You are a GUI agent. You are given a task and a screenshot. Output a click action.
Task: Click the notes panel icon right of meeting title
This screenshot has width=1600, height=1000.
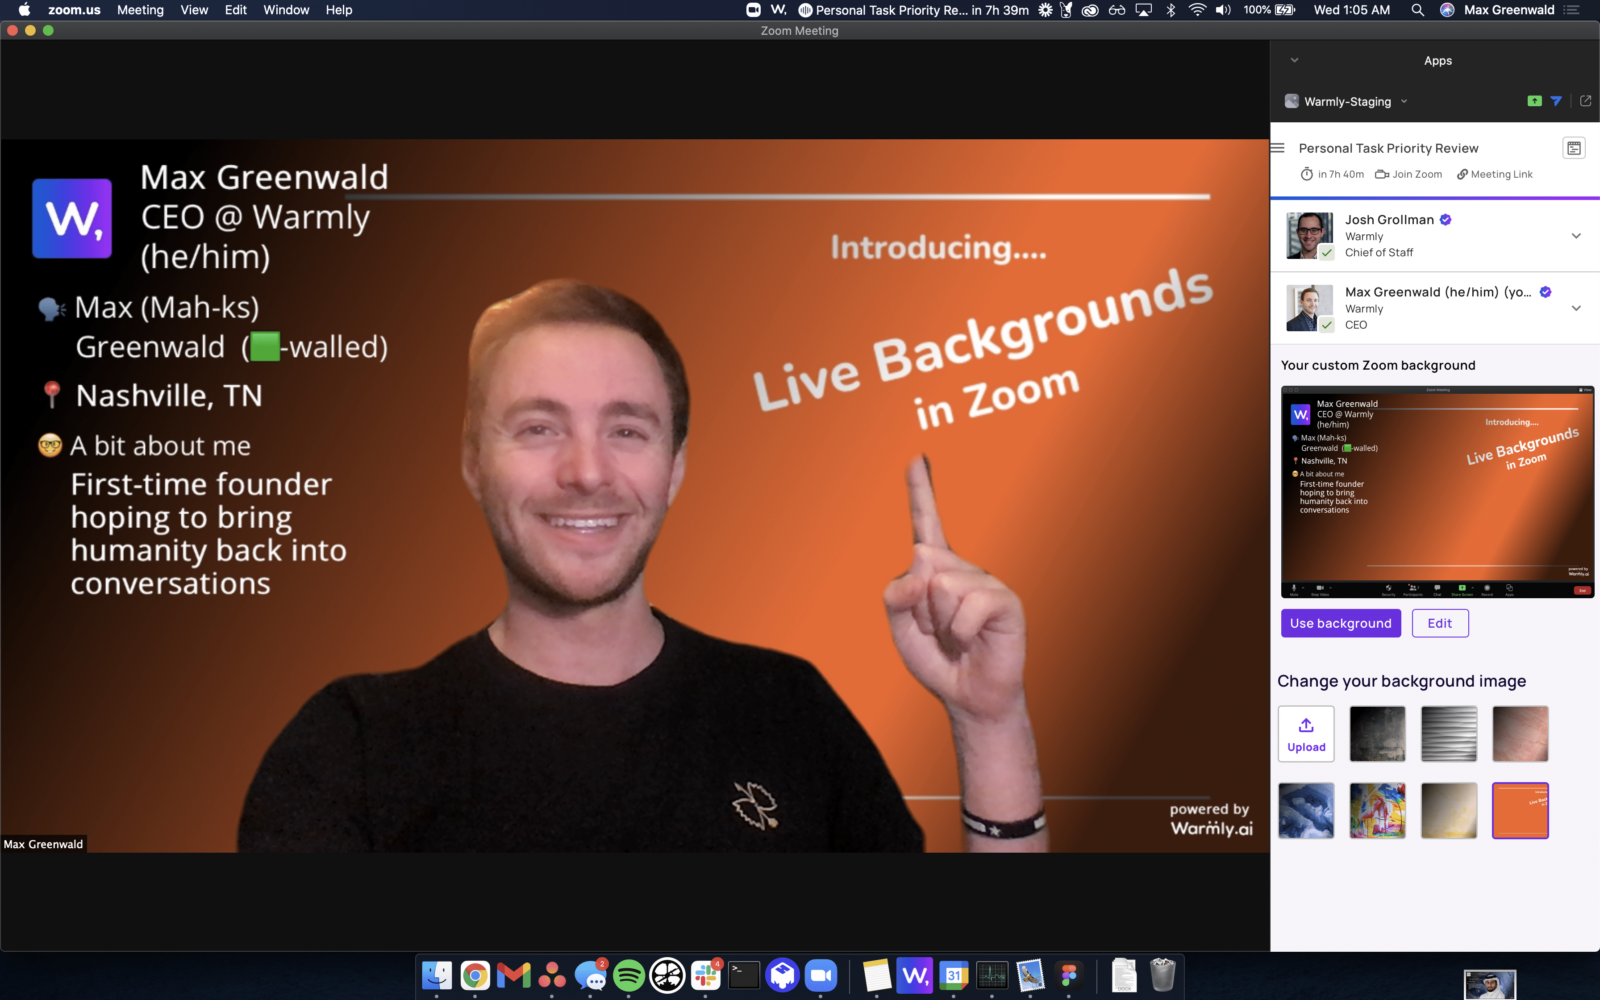pos(1573,148)
